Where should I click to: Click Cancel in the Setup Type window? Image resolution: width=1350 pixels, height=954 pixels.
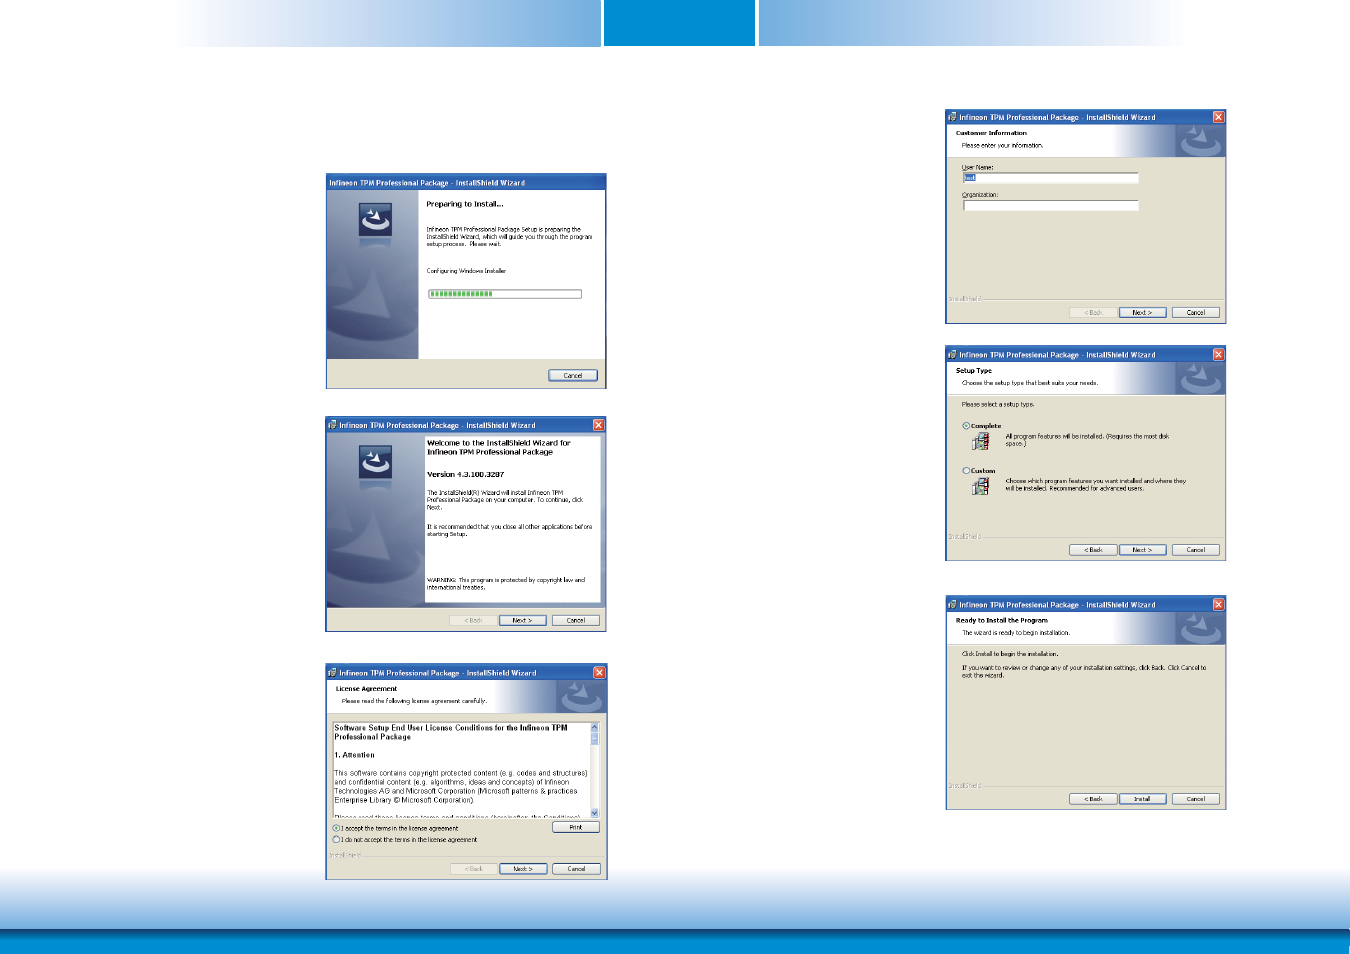tap(1196, 550)
